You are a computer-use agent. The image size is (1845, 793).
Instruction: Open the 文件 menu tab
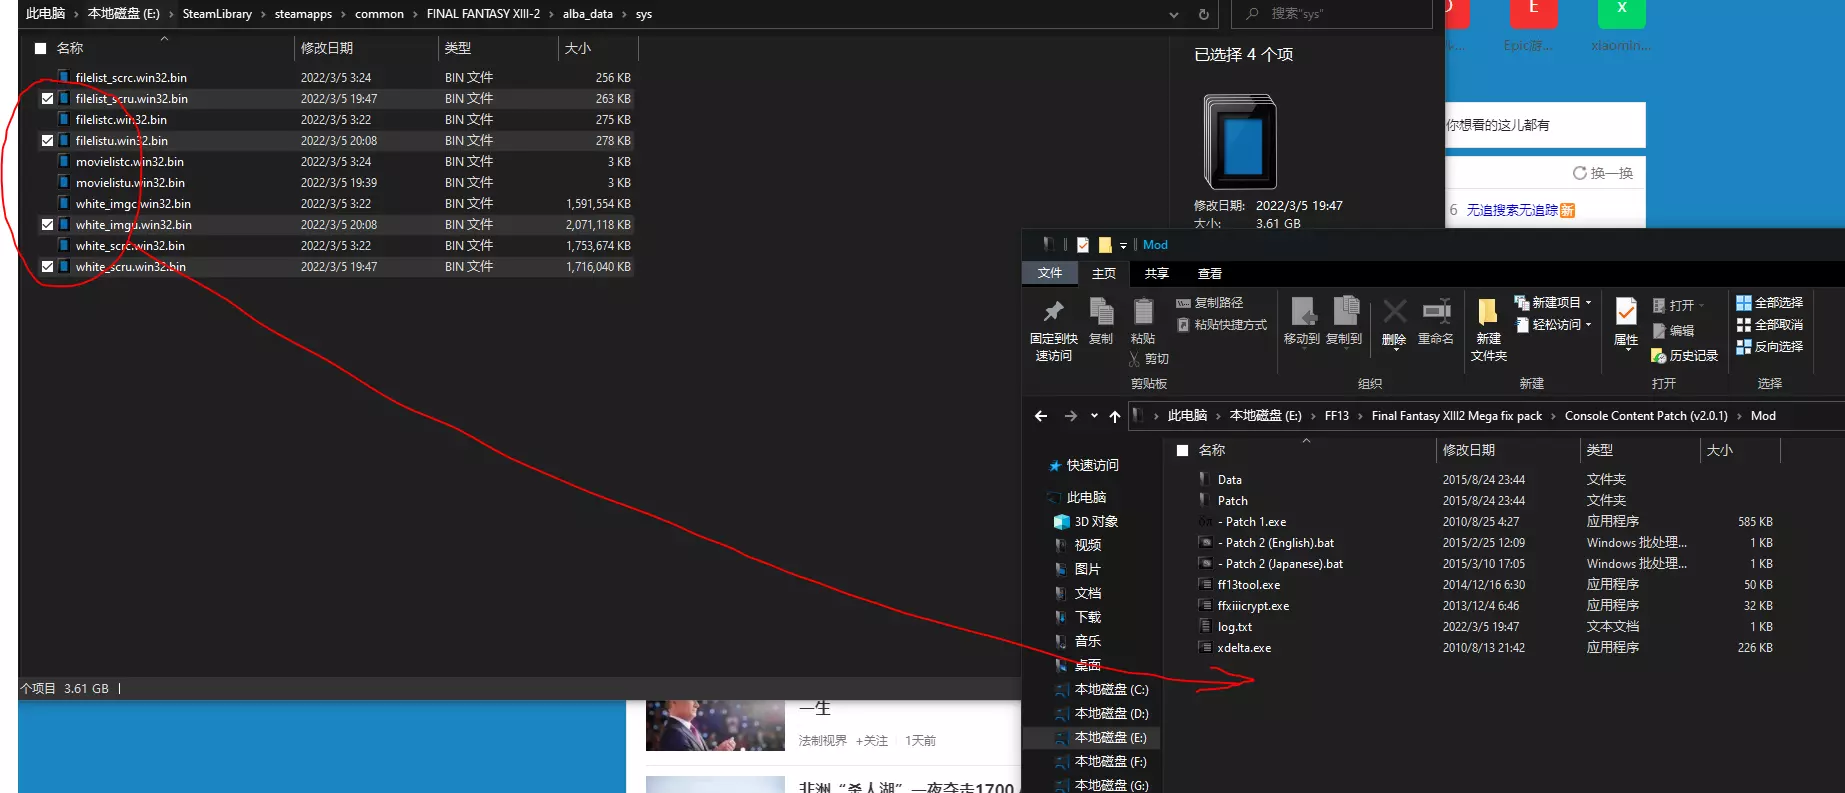[1049, 273]
